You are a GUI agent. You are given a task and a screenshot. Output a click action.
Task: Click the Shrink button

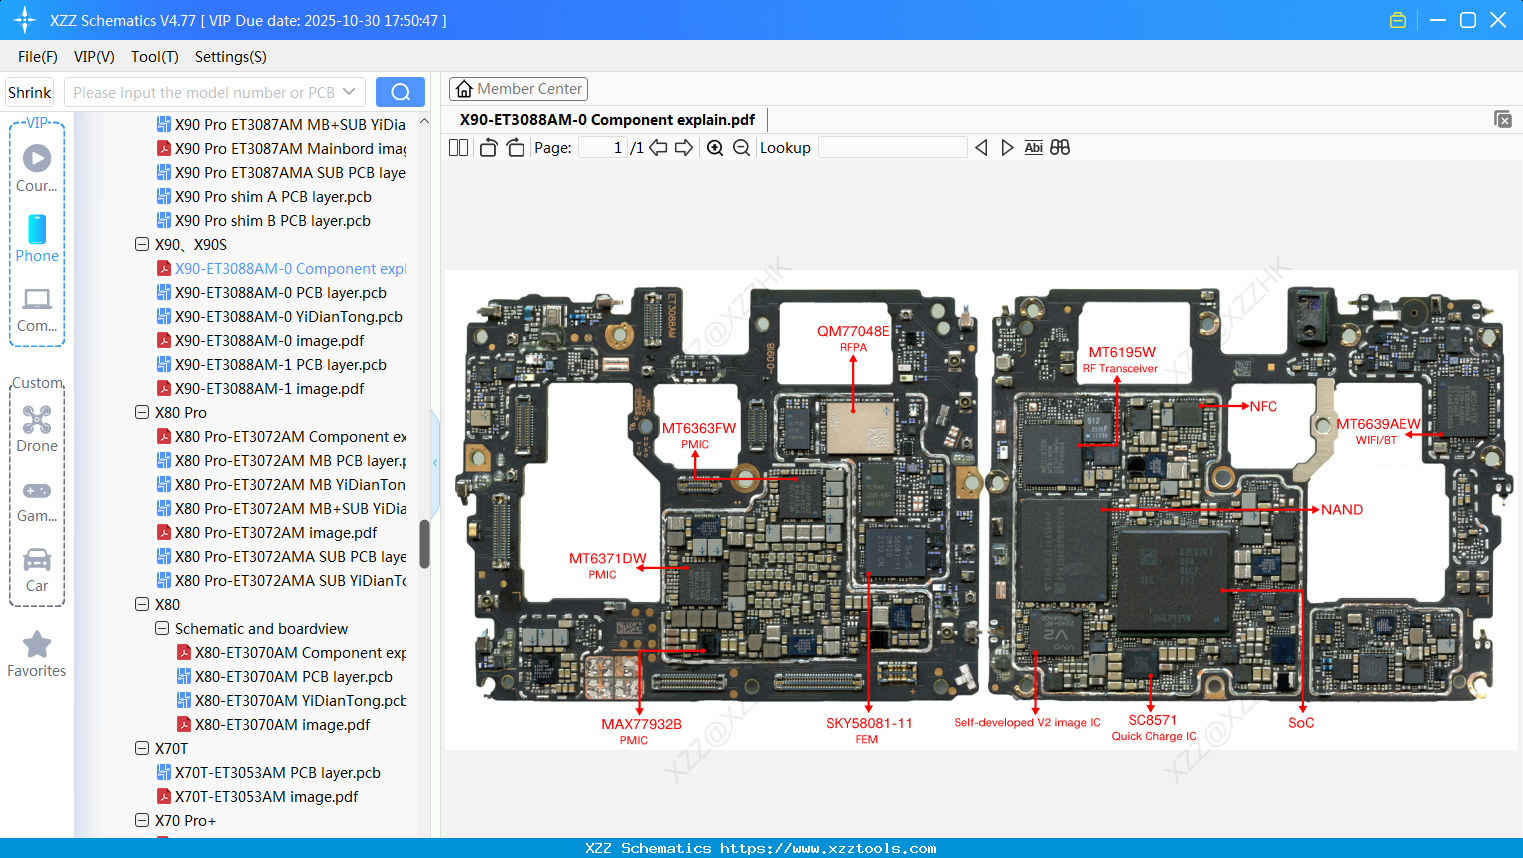click(29, 91)
